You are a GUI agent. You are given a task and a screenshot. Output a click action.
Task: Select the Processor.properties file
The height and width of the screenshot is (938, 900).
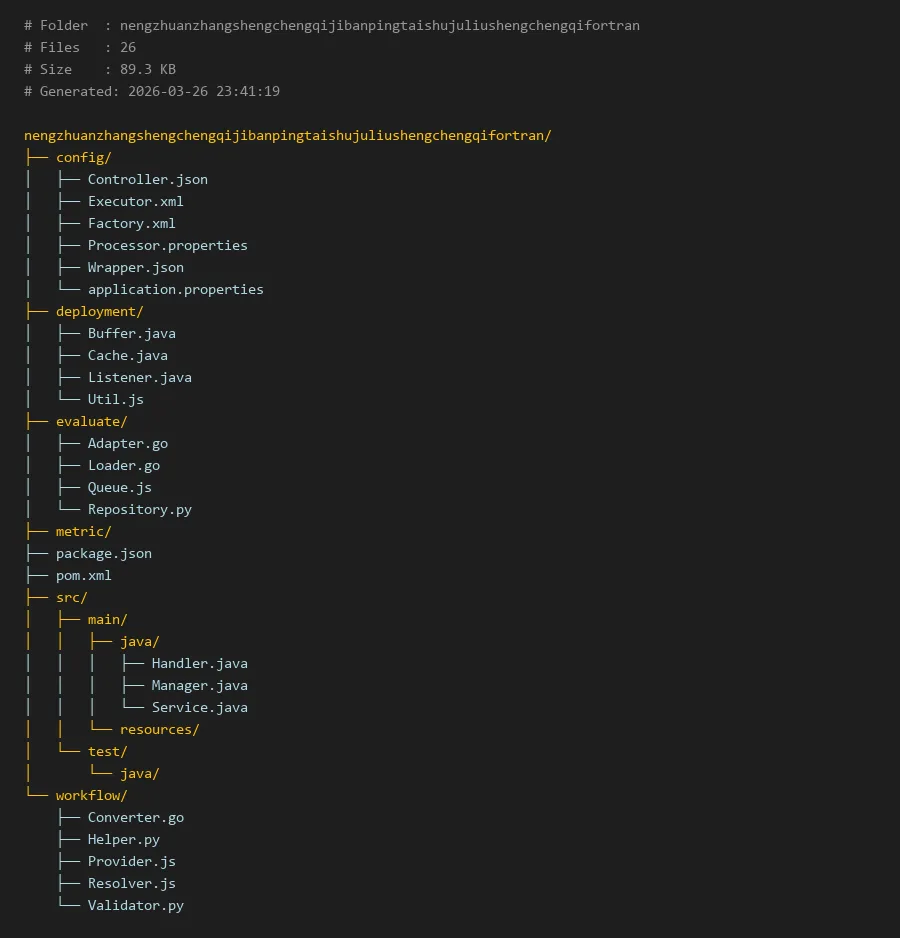click(x=167, y=245)
